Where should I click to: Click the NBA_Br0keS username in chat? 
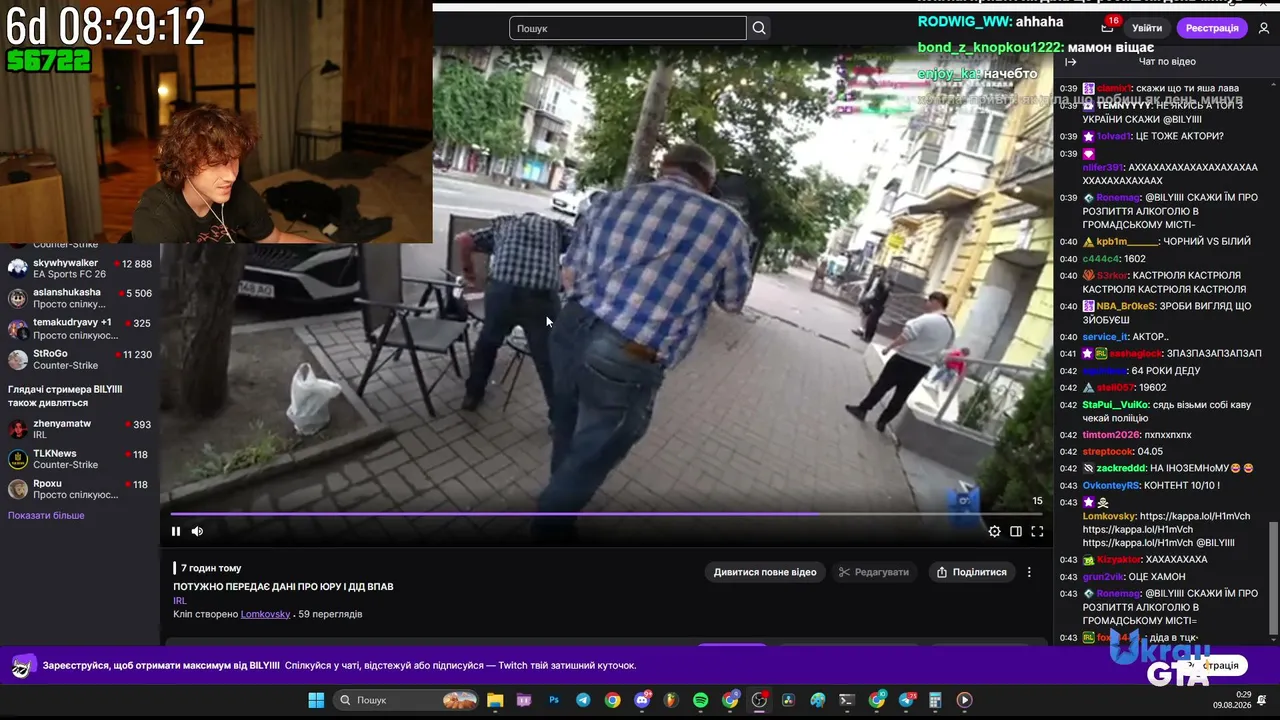[x=1125, y=306]
